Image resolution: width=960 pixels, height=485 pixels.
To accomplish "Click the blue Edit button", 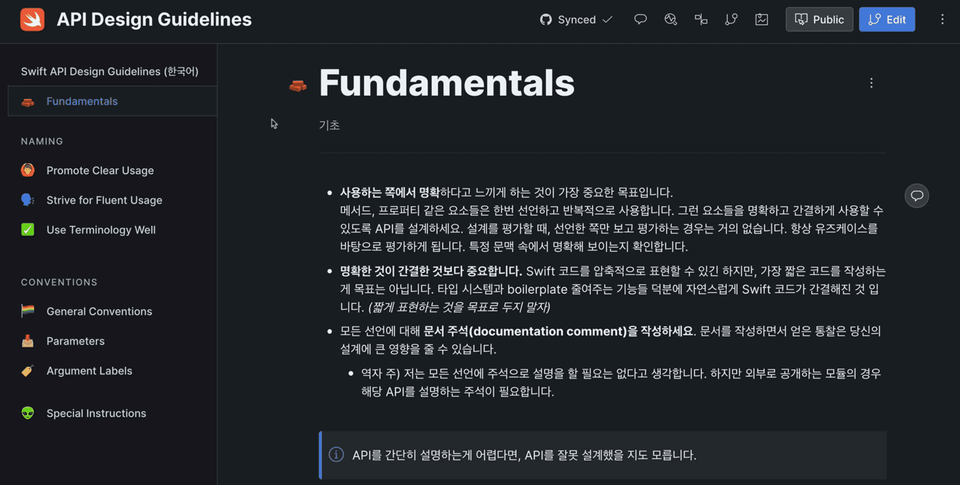I will coord(887,19).
